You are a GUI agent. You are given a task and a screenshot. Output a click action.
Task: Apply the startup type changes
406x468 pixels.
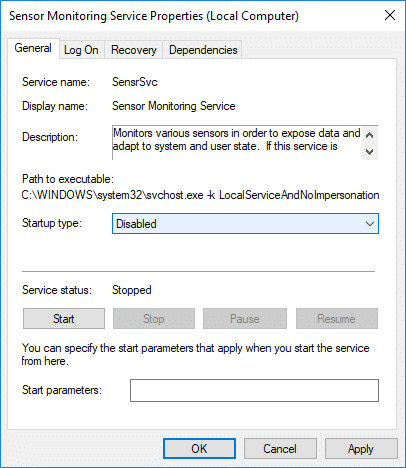click(x=361, y=449)
